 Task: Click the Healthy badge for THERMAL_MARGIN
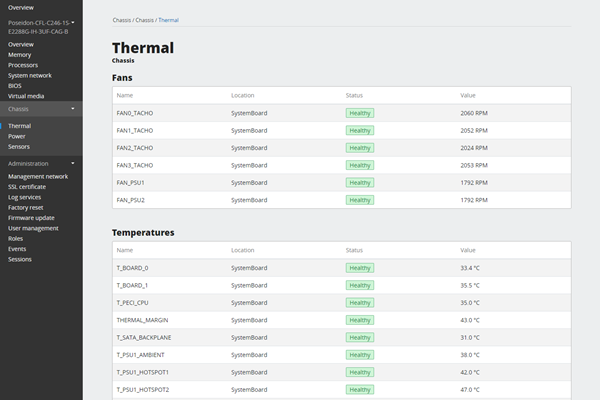[360, 320]
